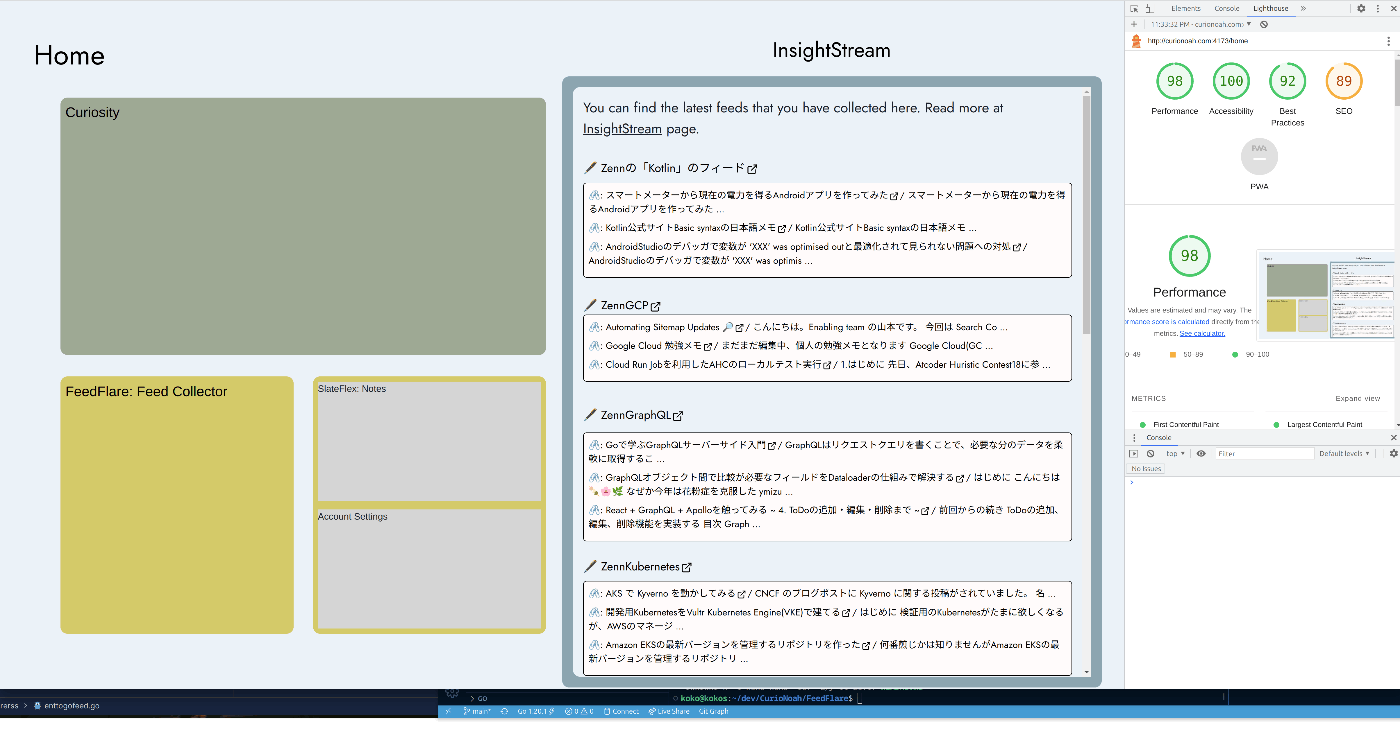Open the InsightStream page link
The image size is (1400, 729).
coord(622,129)
